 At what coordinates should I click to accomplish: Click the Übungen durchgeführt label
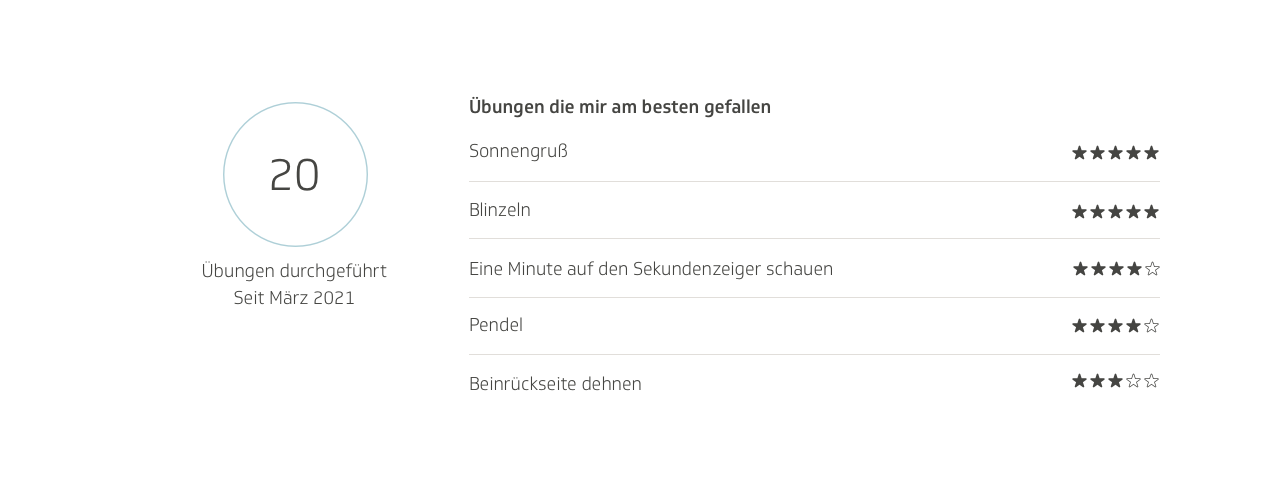click(x=294, y=271)
